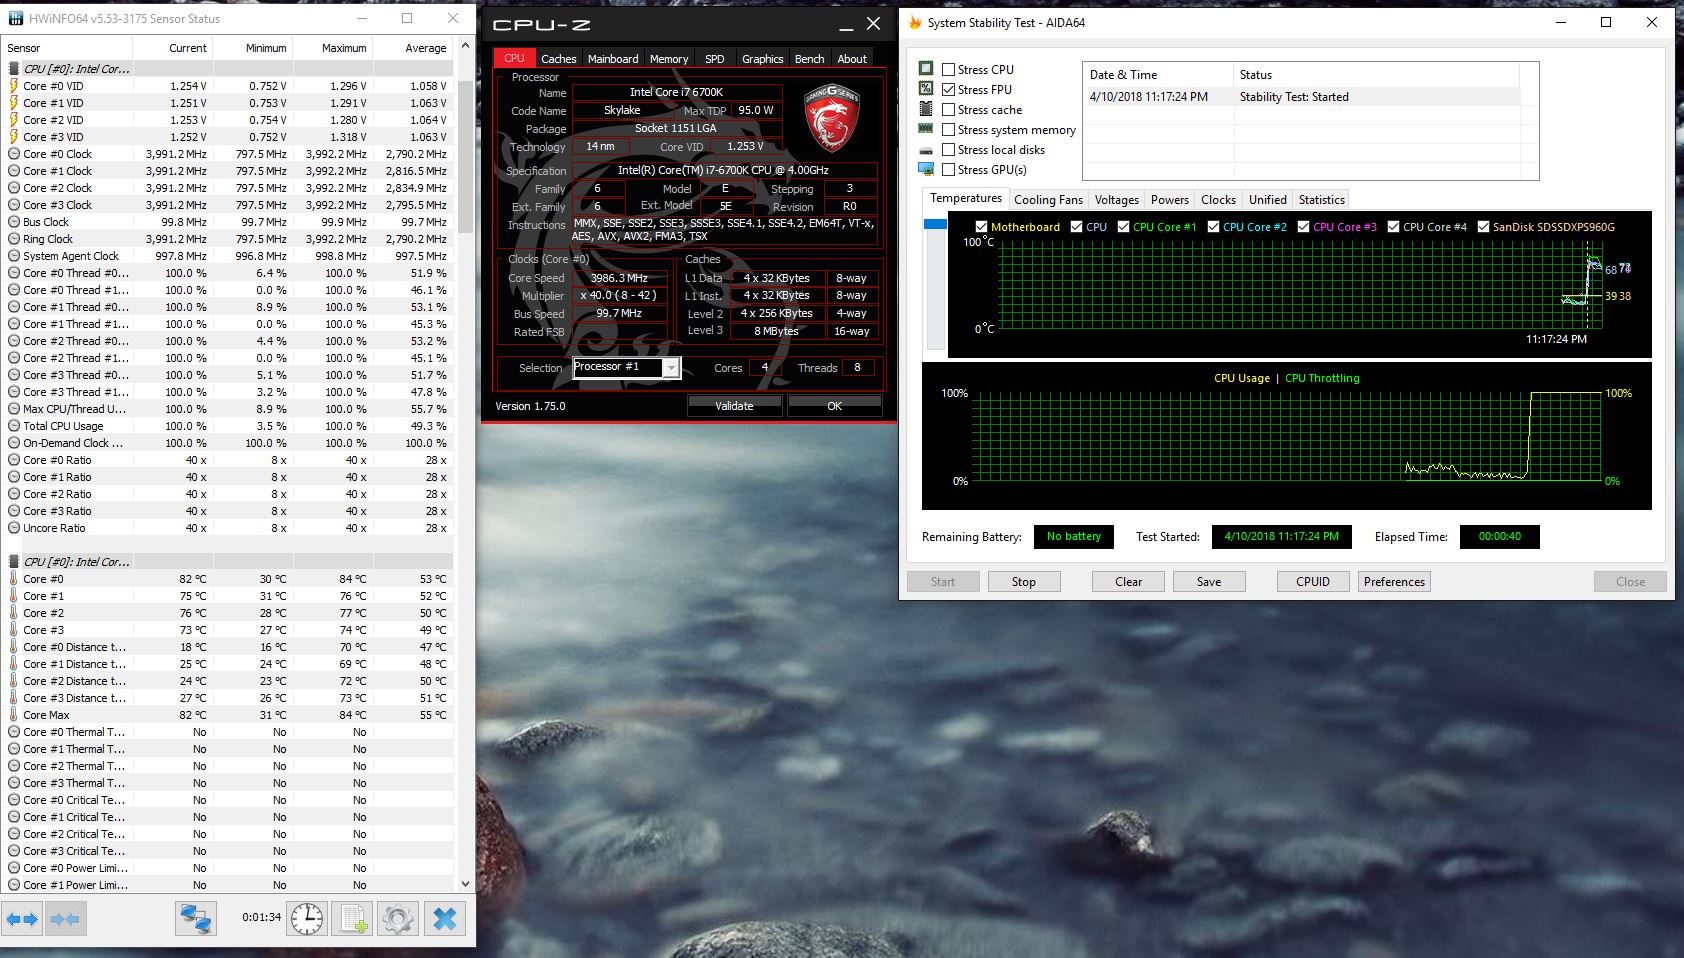Toggle CPU Core #1 graph checkbox
Viewport: 1684px width, 958px height.
tap(1123, 227)
